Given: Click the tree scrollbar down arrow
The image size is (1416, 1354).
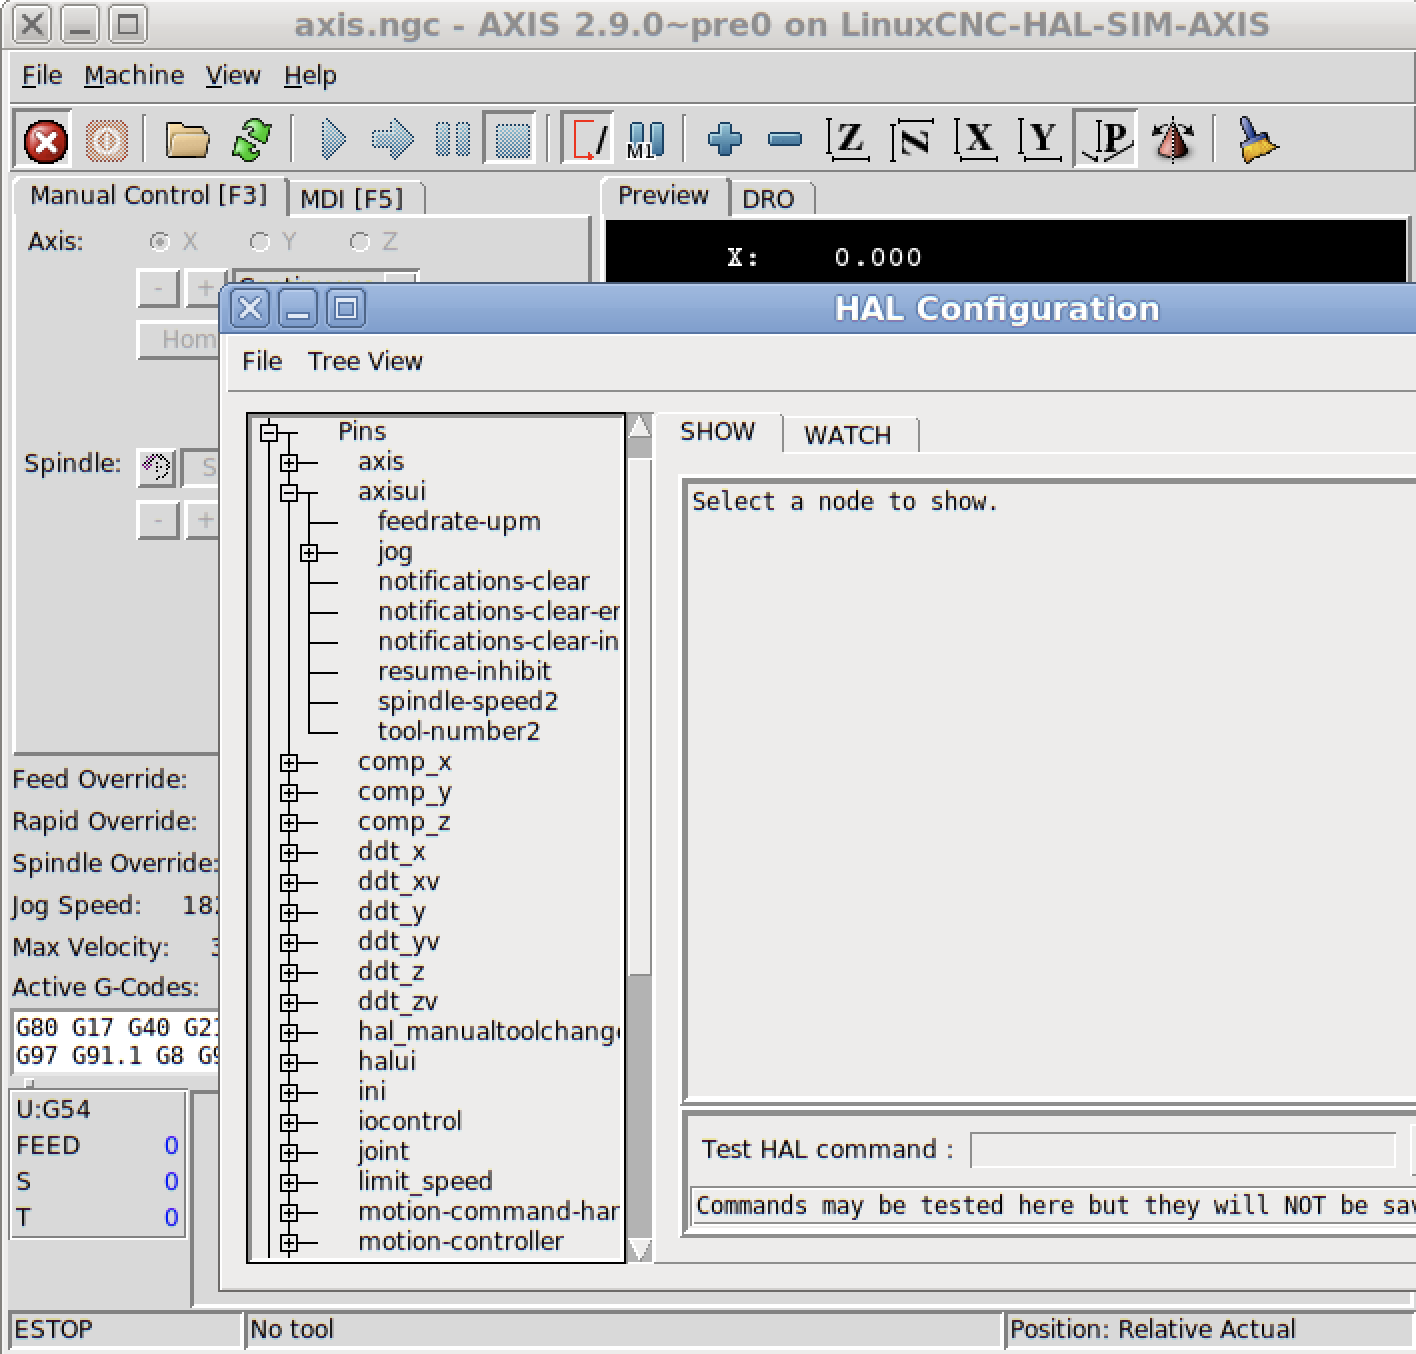Looking at the screenshot, I should pos(639,1250).
